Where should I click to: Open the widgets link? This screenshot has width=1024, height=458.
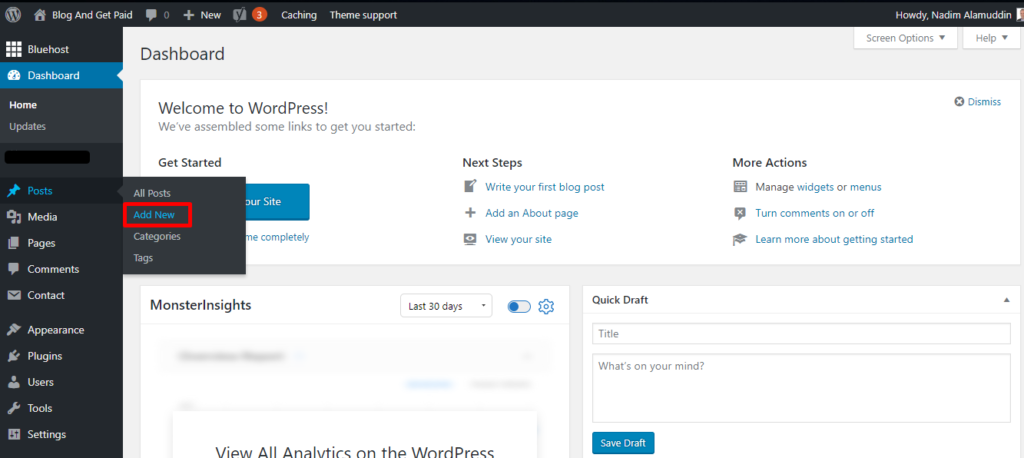[x=815, y=187]
